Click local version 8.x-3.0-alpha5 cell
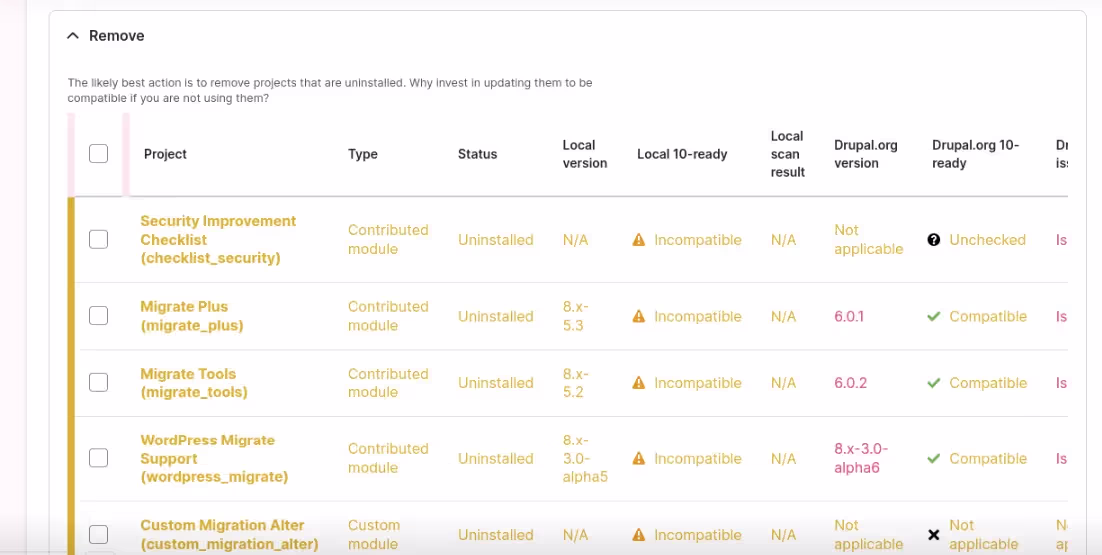 tap(585, 459)
